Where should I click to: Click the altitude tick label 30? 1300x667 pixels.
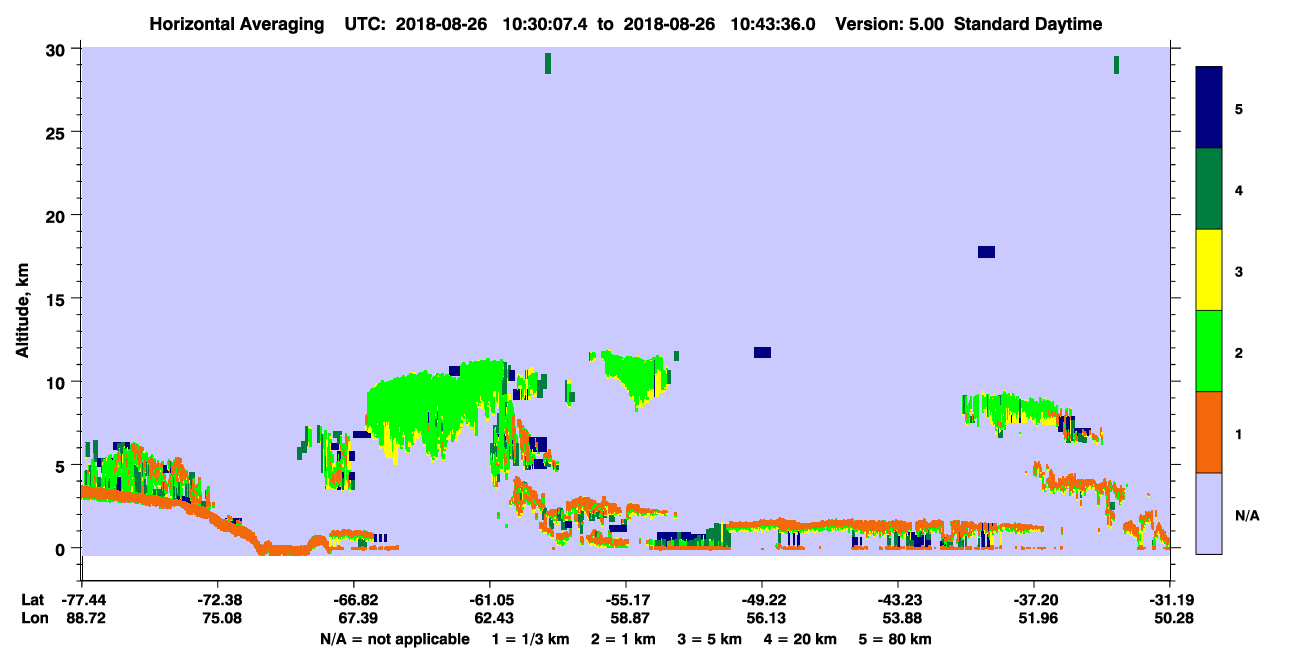(x=58, y=49)
